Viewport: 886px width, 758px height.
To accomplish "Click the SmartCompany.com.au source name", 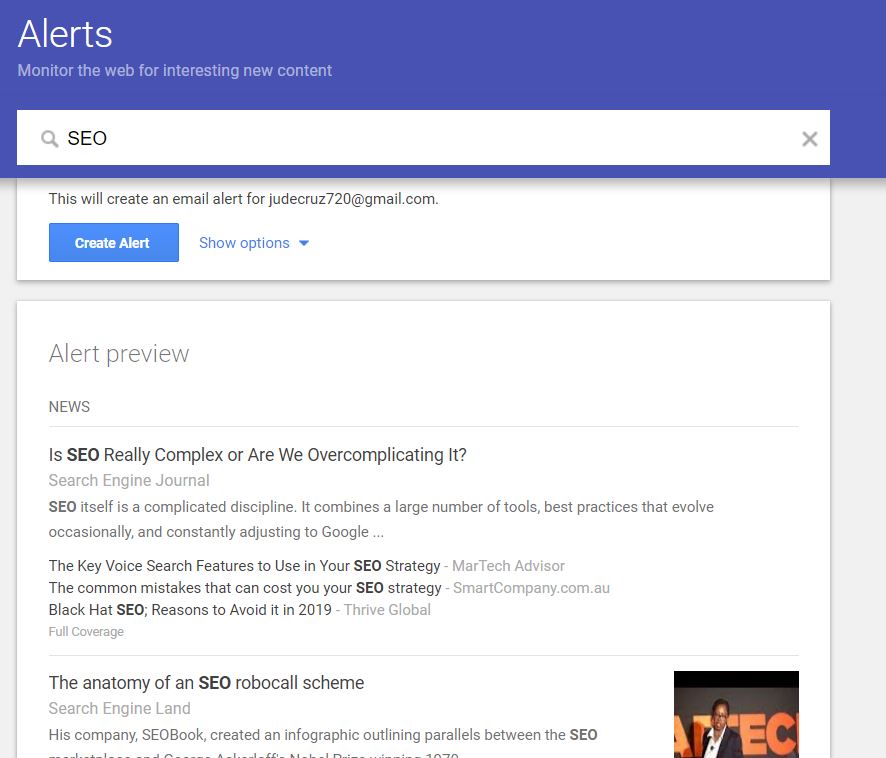I will (x=531, y=588).
